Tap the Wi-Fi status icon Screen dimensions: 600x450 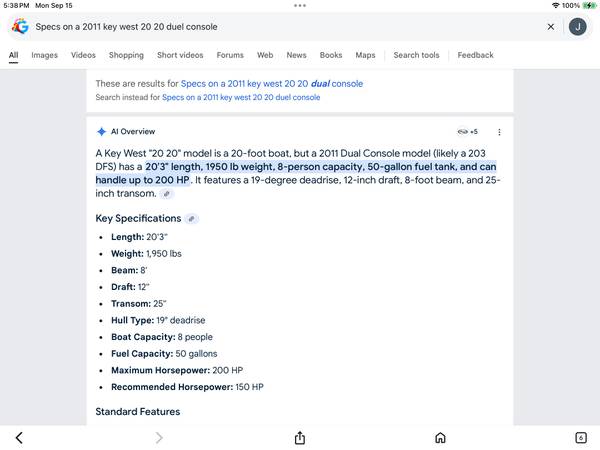click(555, 5)
